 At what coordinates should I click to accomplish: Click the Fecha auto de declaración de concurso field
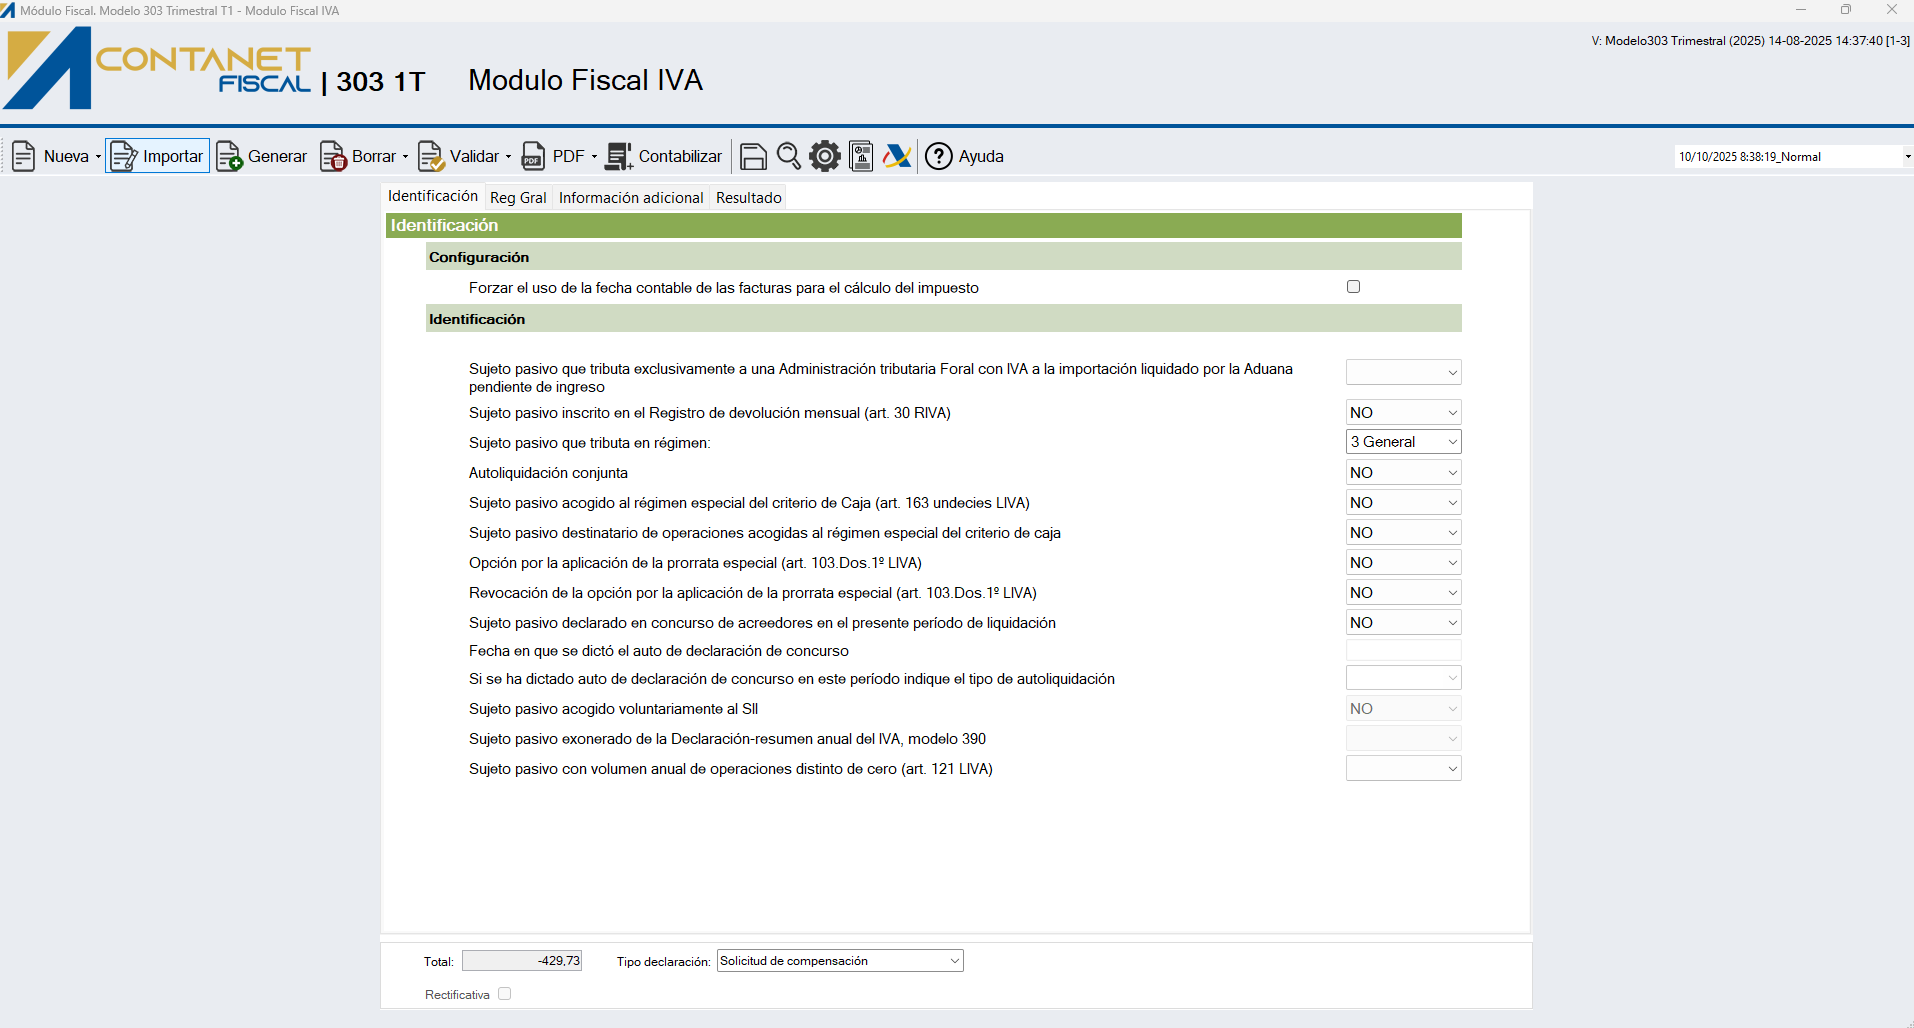point(1403,651)
